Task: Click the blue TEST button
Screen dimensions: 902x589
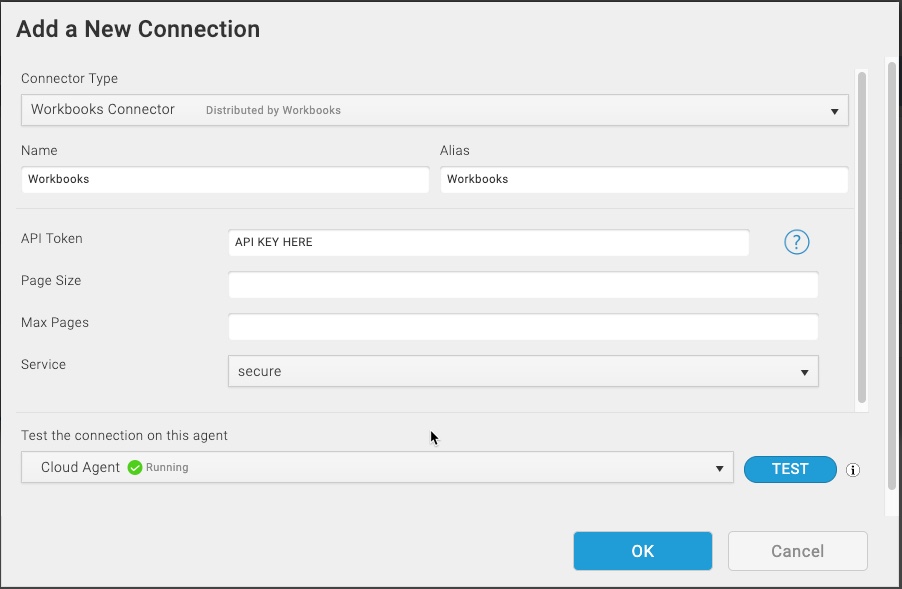Action: 790,469
